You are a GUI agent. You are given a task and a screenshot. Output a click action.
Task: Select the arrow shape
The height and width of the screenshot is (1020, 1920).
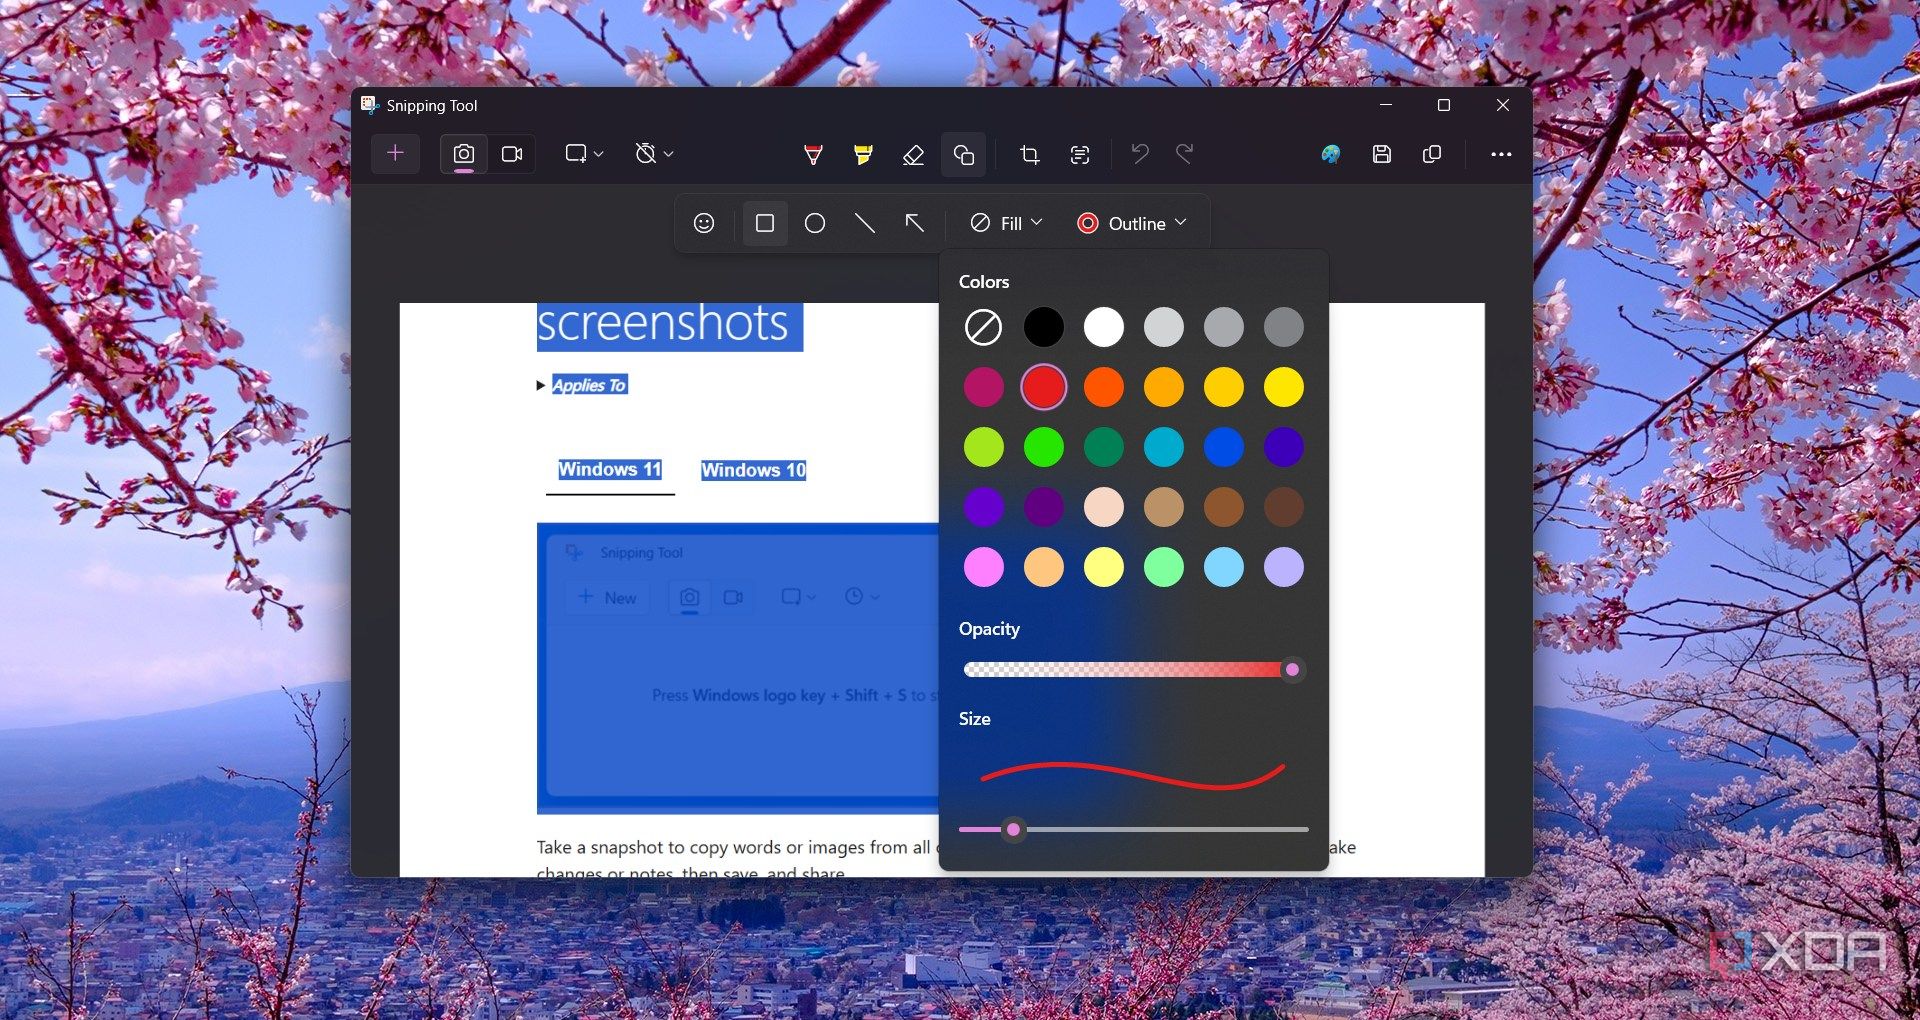pyautogui.click(x=914, y=223)
